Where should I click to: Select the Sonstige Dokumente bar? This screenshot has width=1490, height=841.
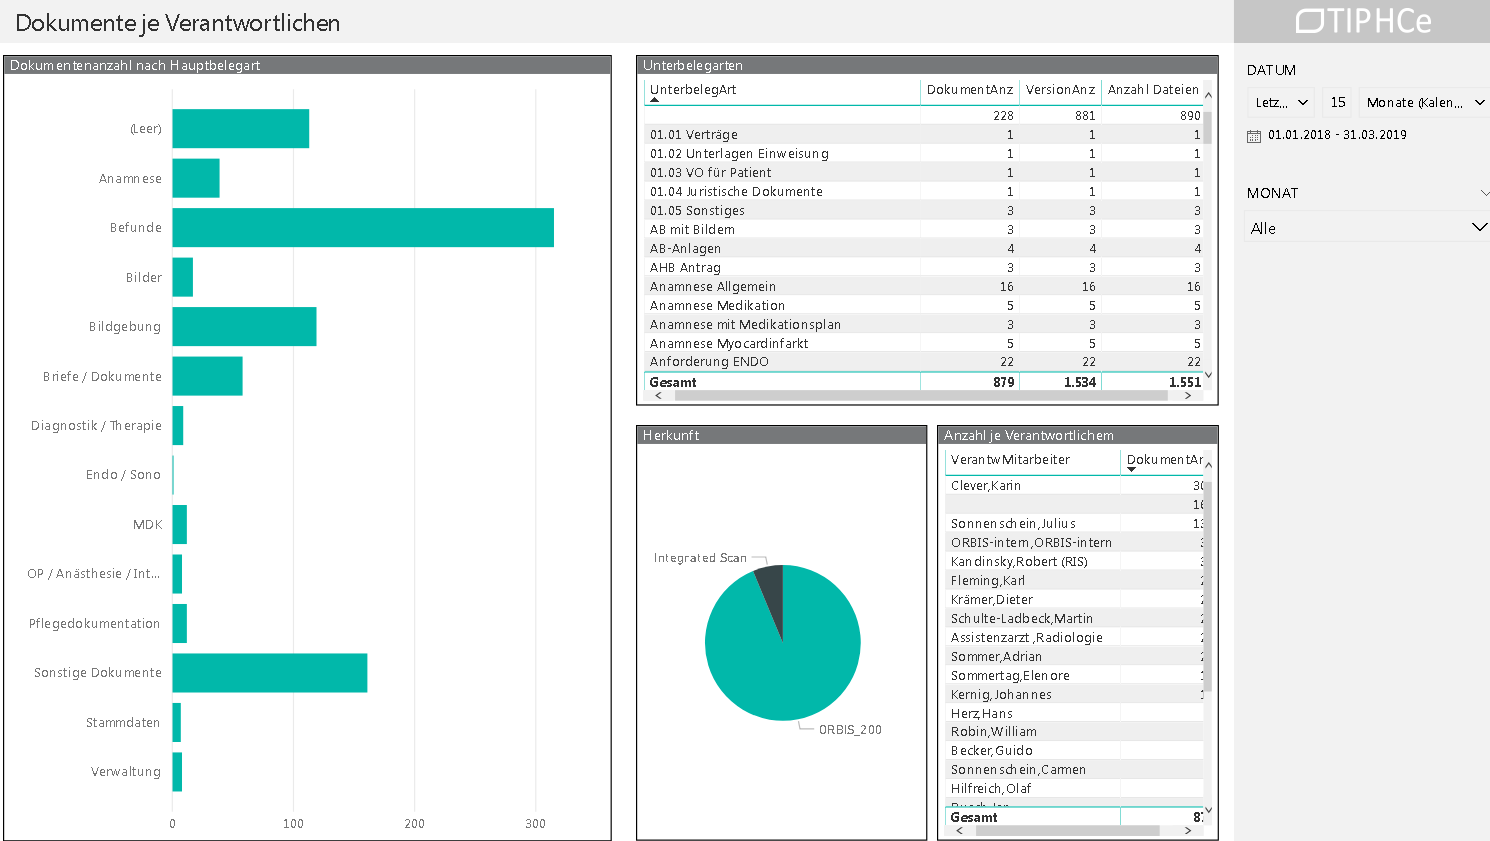[270, 673]
